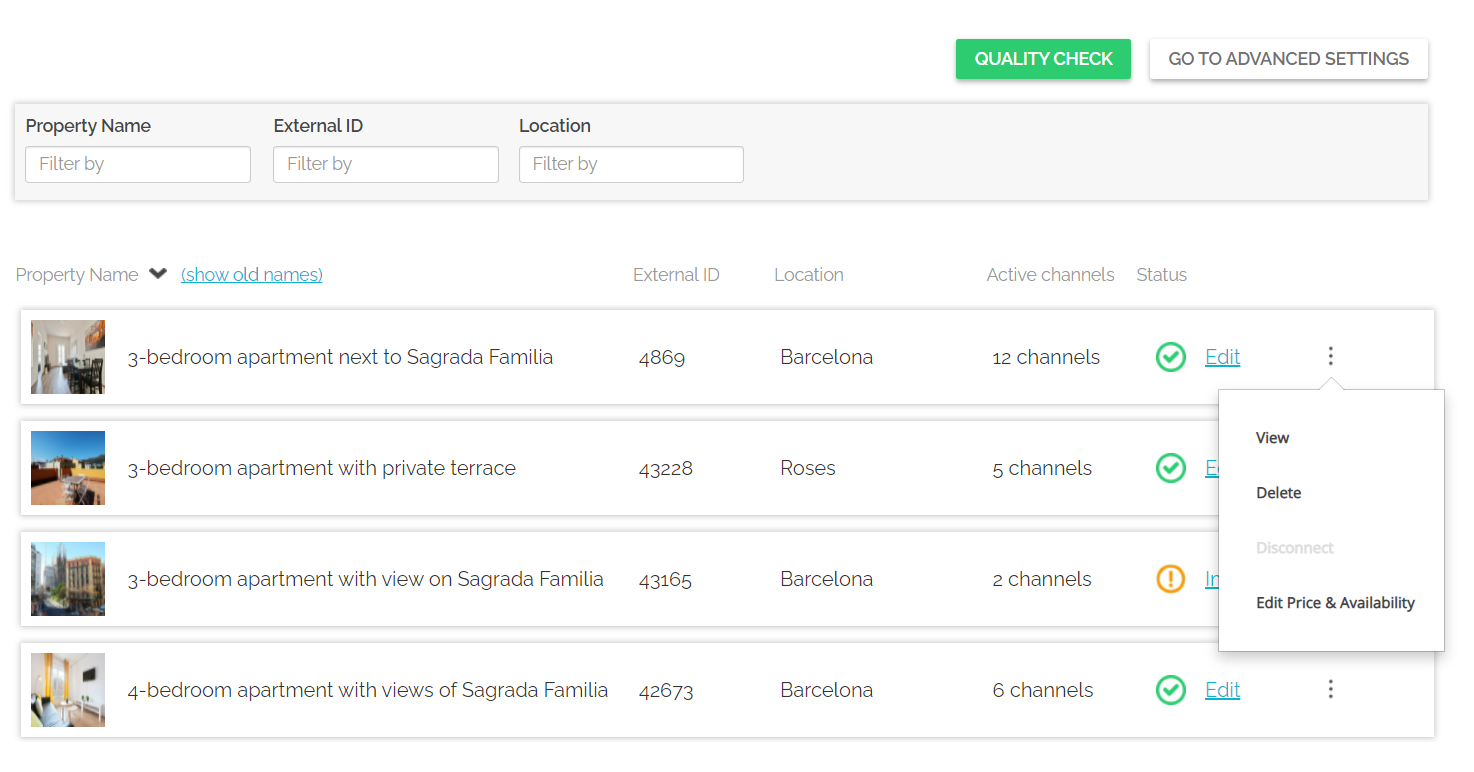Image resolution: width=1474 pixels, height=772 pixels.
Task: Sort by Property Name chevron arrow
Action: coord(158,274)
